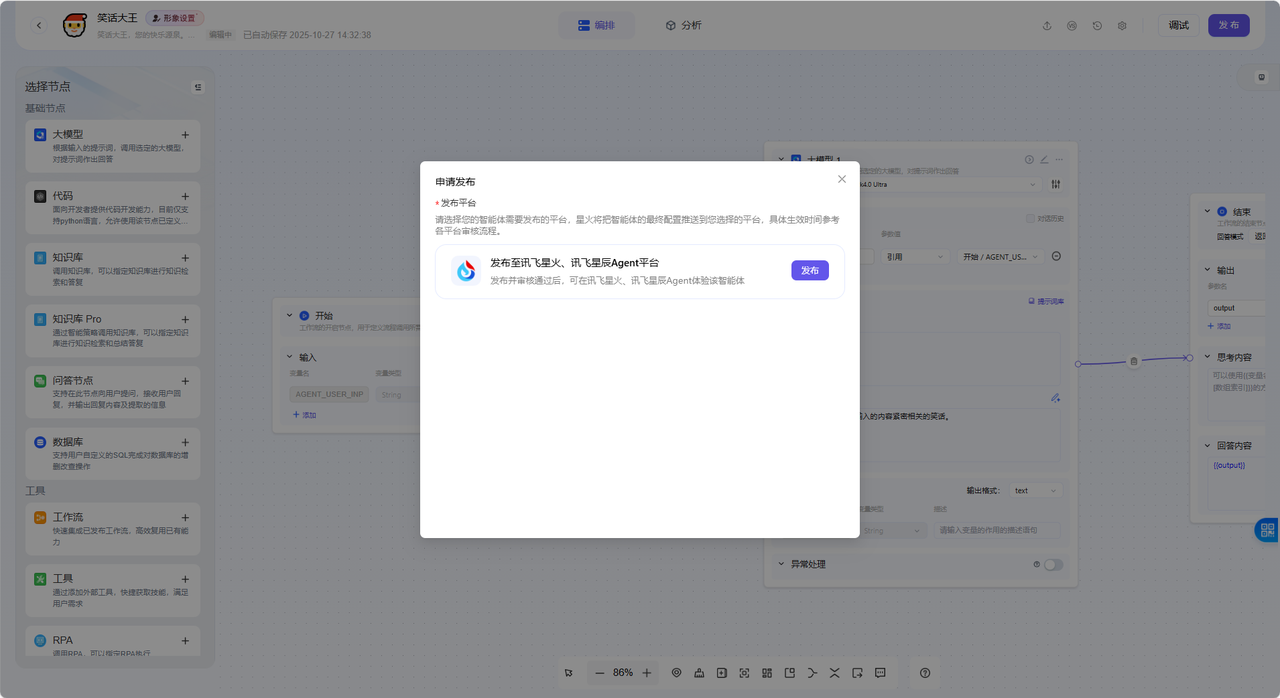Add the 代码 node with plus icon
Viewport: 1280px width, 698px height.
[185, 197]
